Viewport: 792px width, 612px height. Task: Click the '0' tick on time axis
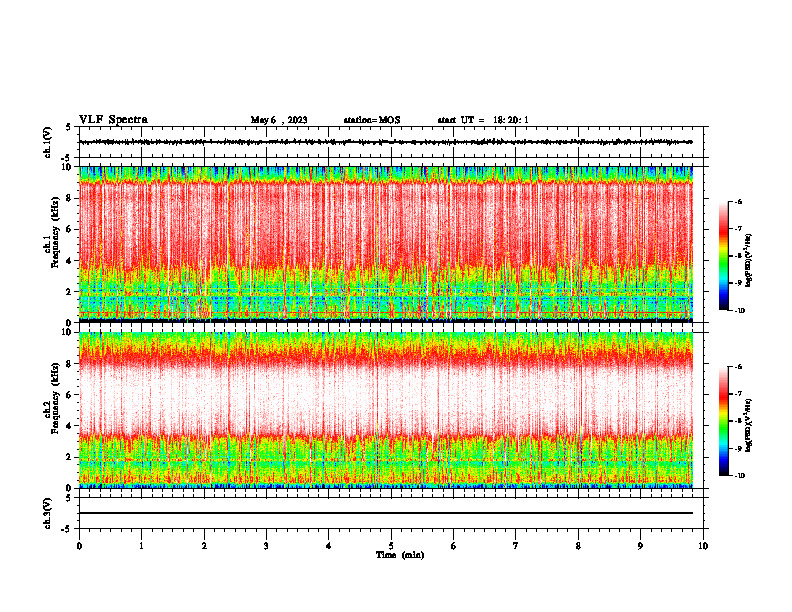79,546
